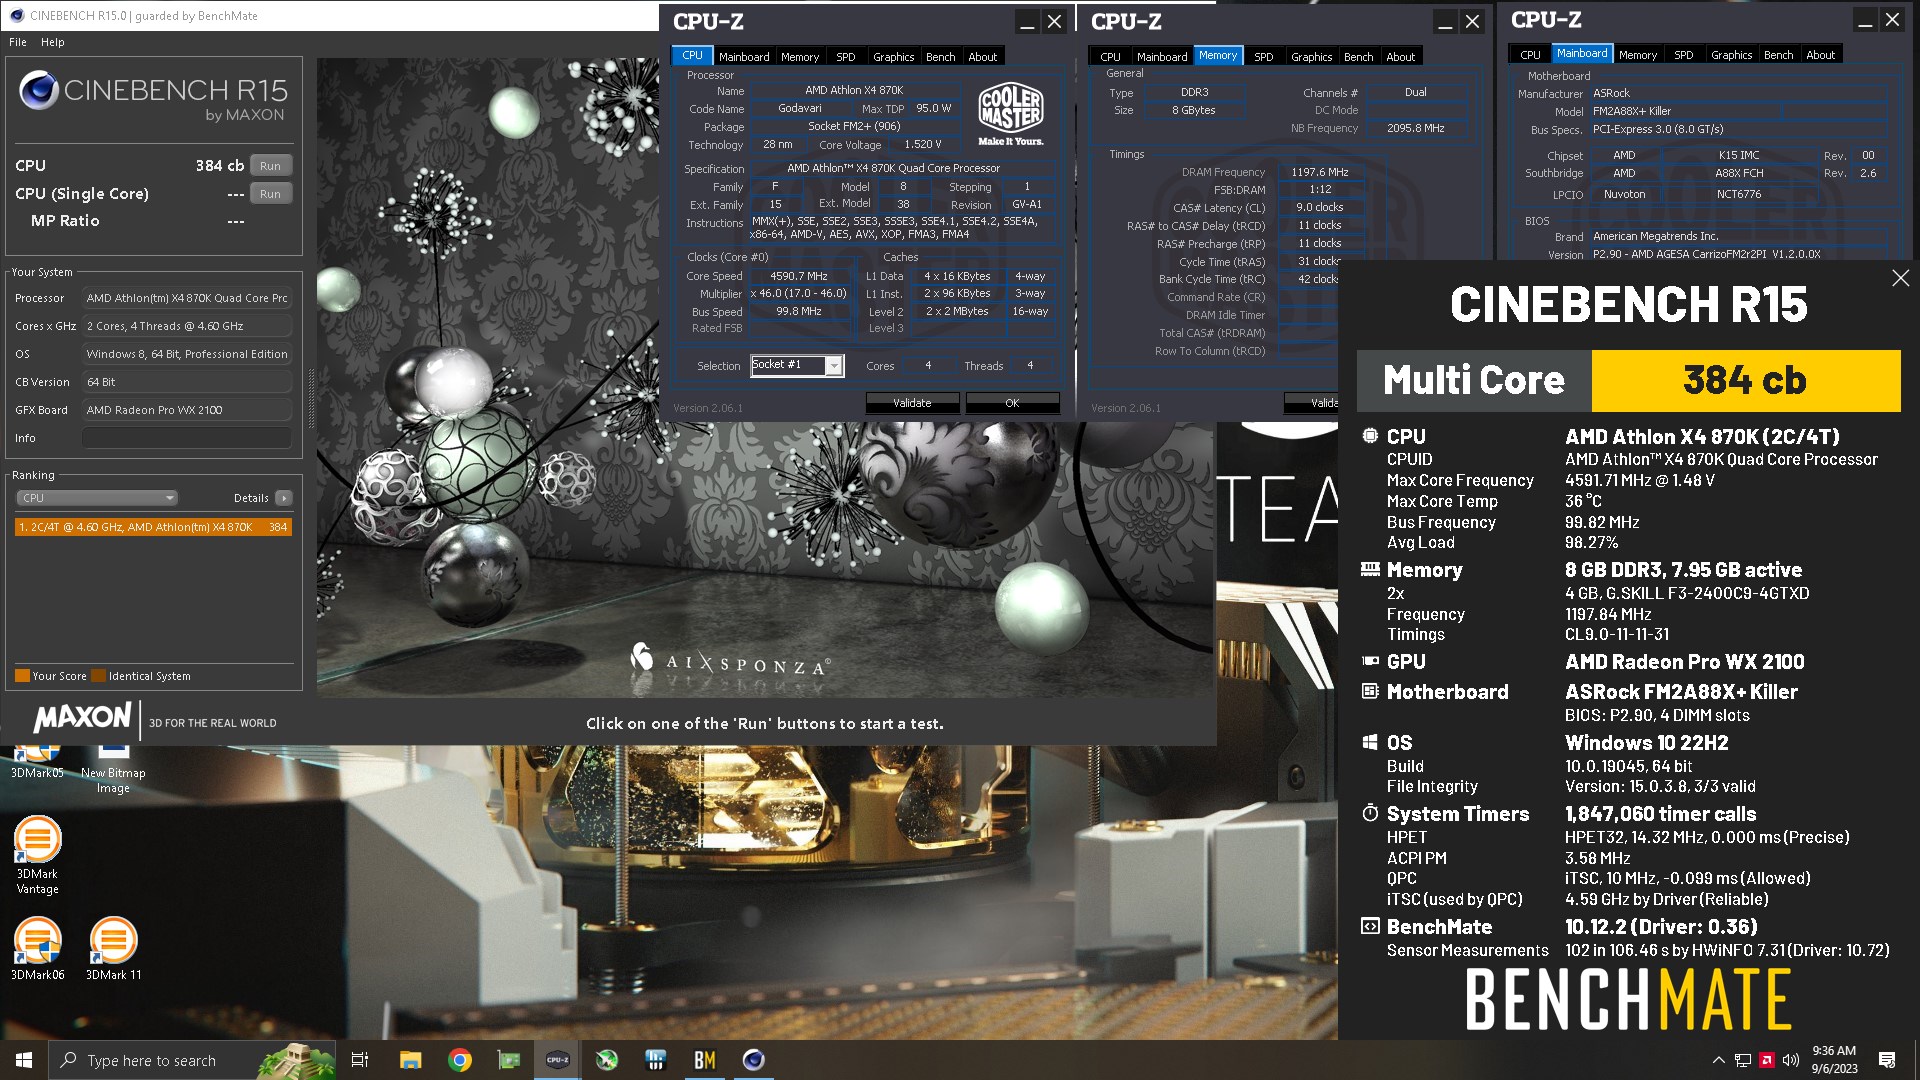Switch to CPU tab in third CPU-Z window
Image resolution: width=1920 pixels, height=1080 pixels.
1530,55
